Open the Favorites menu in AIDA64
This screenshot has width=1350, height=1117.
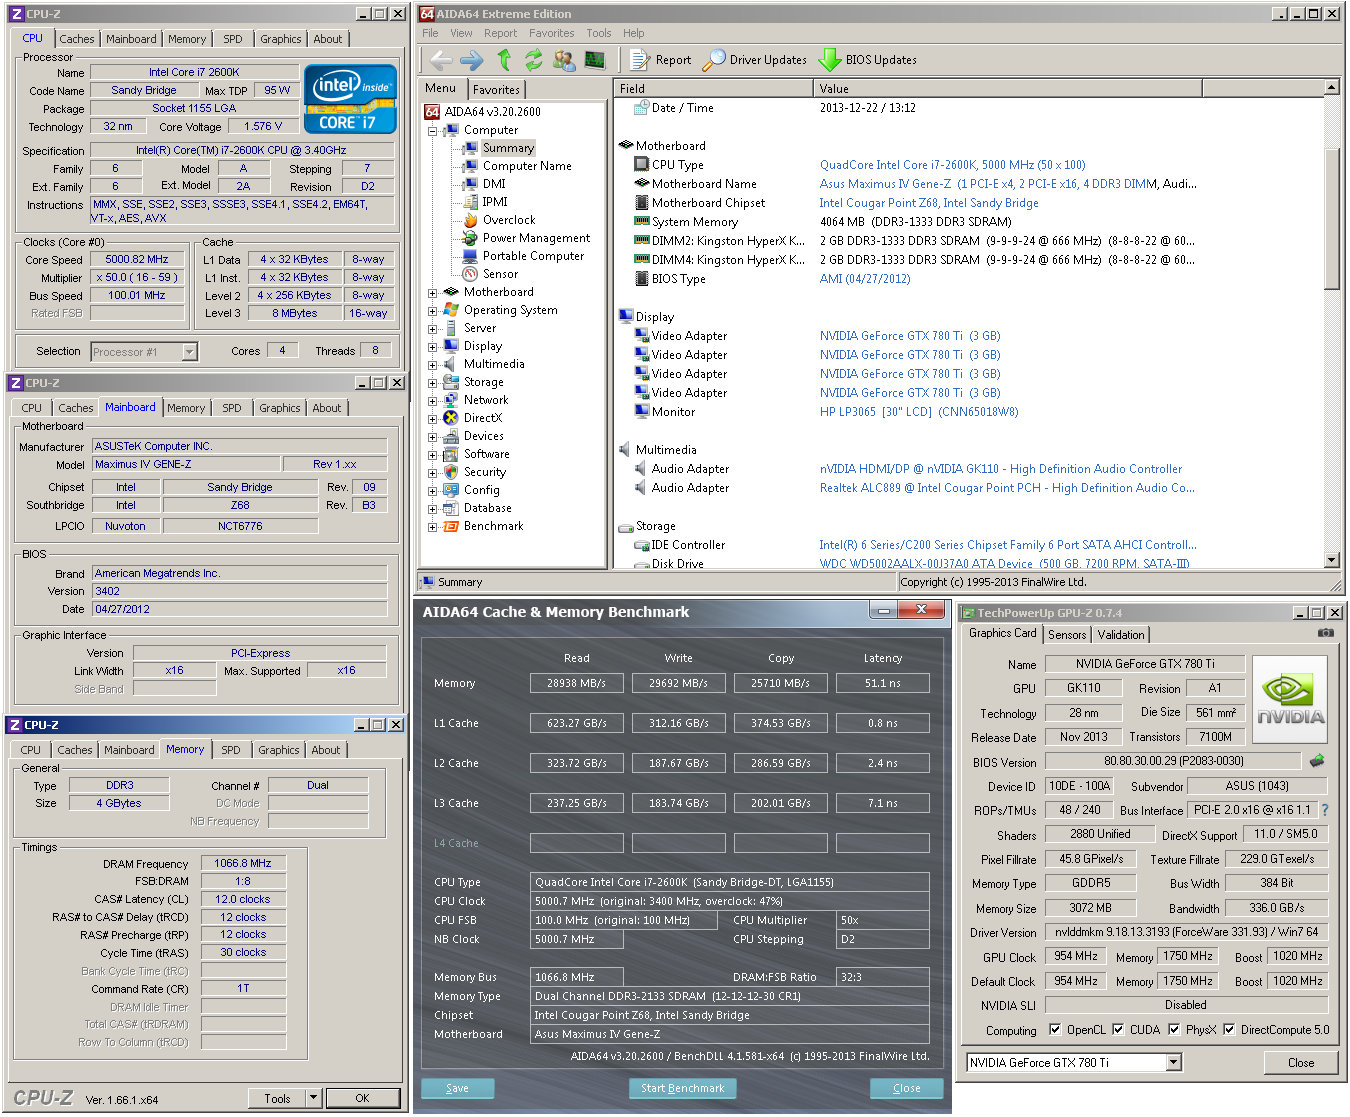coord(551,33)
